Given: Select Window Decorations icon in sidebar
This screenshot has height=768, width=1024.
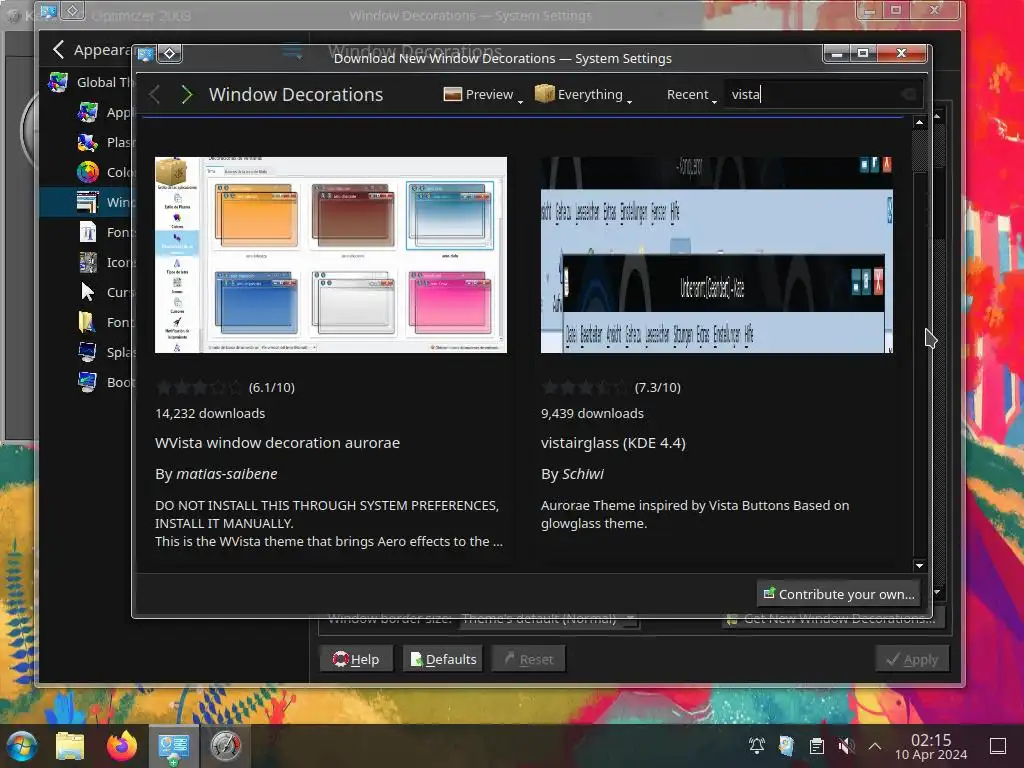Looking at the screenshot, I should pos(88,202).
